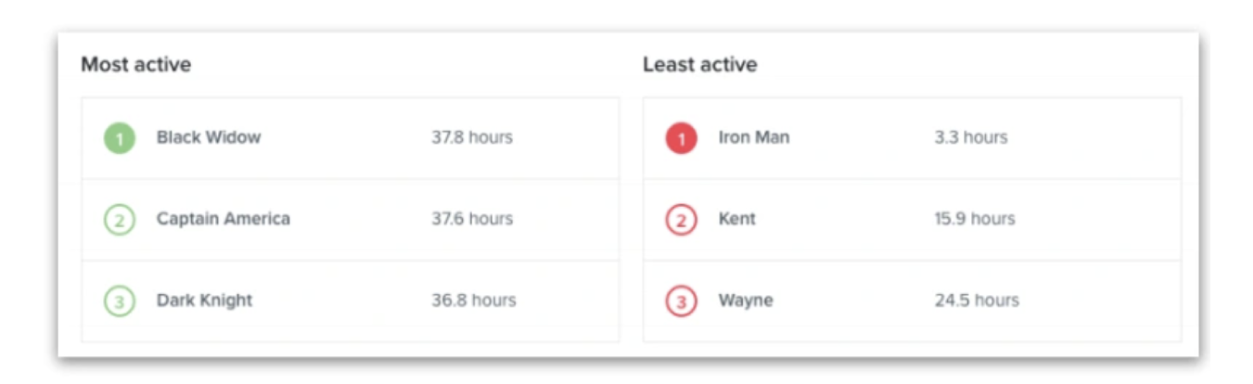Click the red rank 1 badge
This screenshot has height=384, width=1253.
pyautogui.click(x=681, y=138)
